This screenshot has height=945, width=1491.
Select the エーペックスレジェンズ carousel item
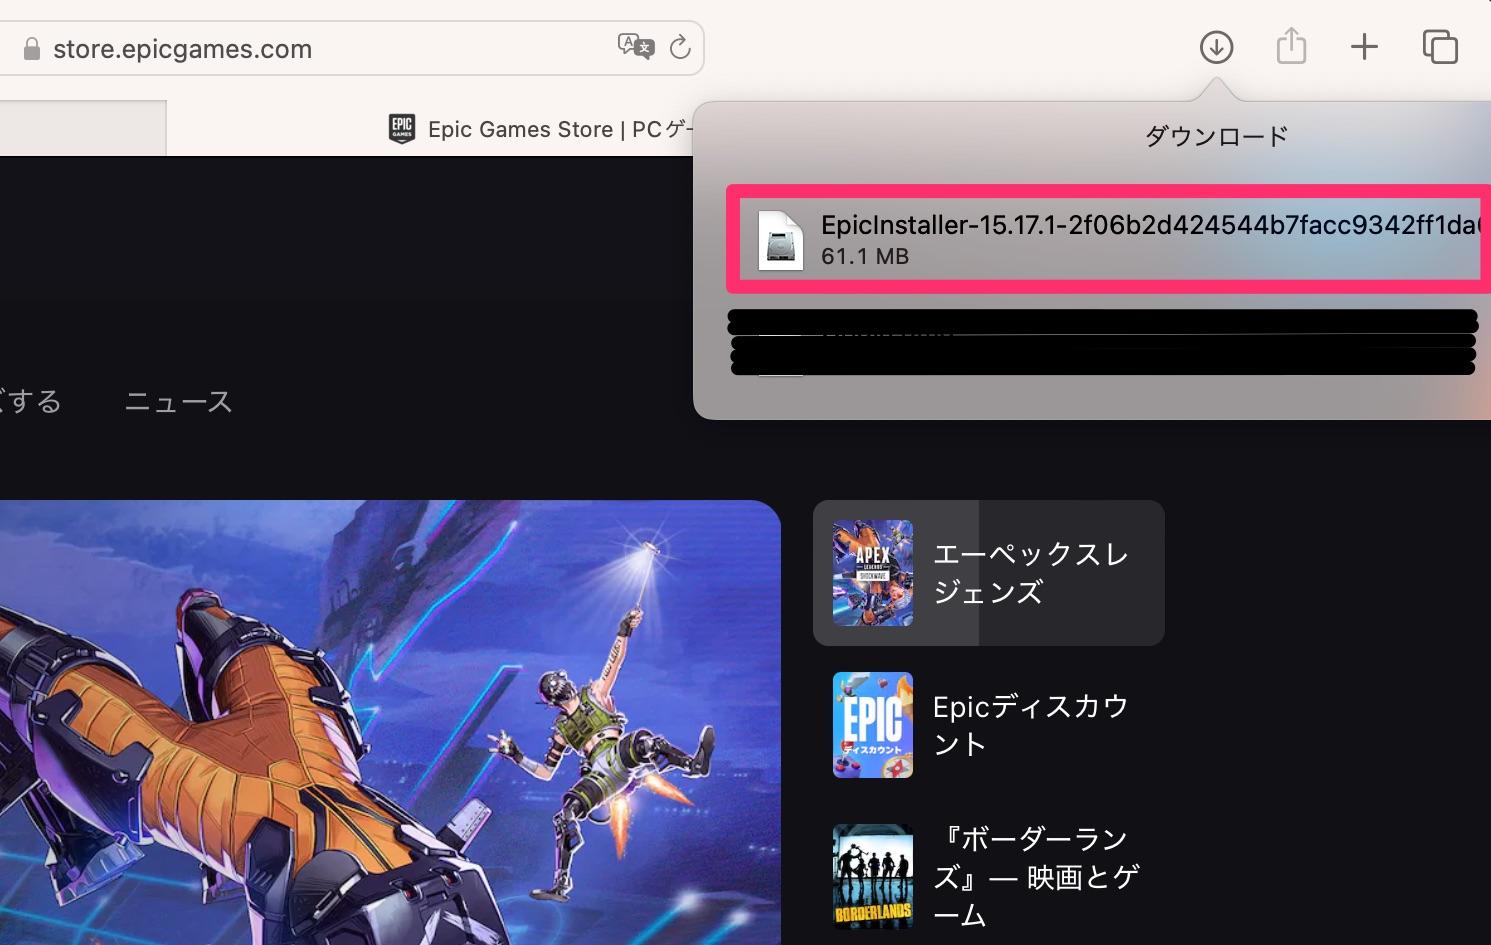point(989,573)
